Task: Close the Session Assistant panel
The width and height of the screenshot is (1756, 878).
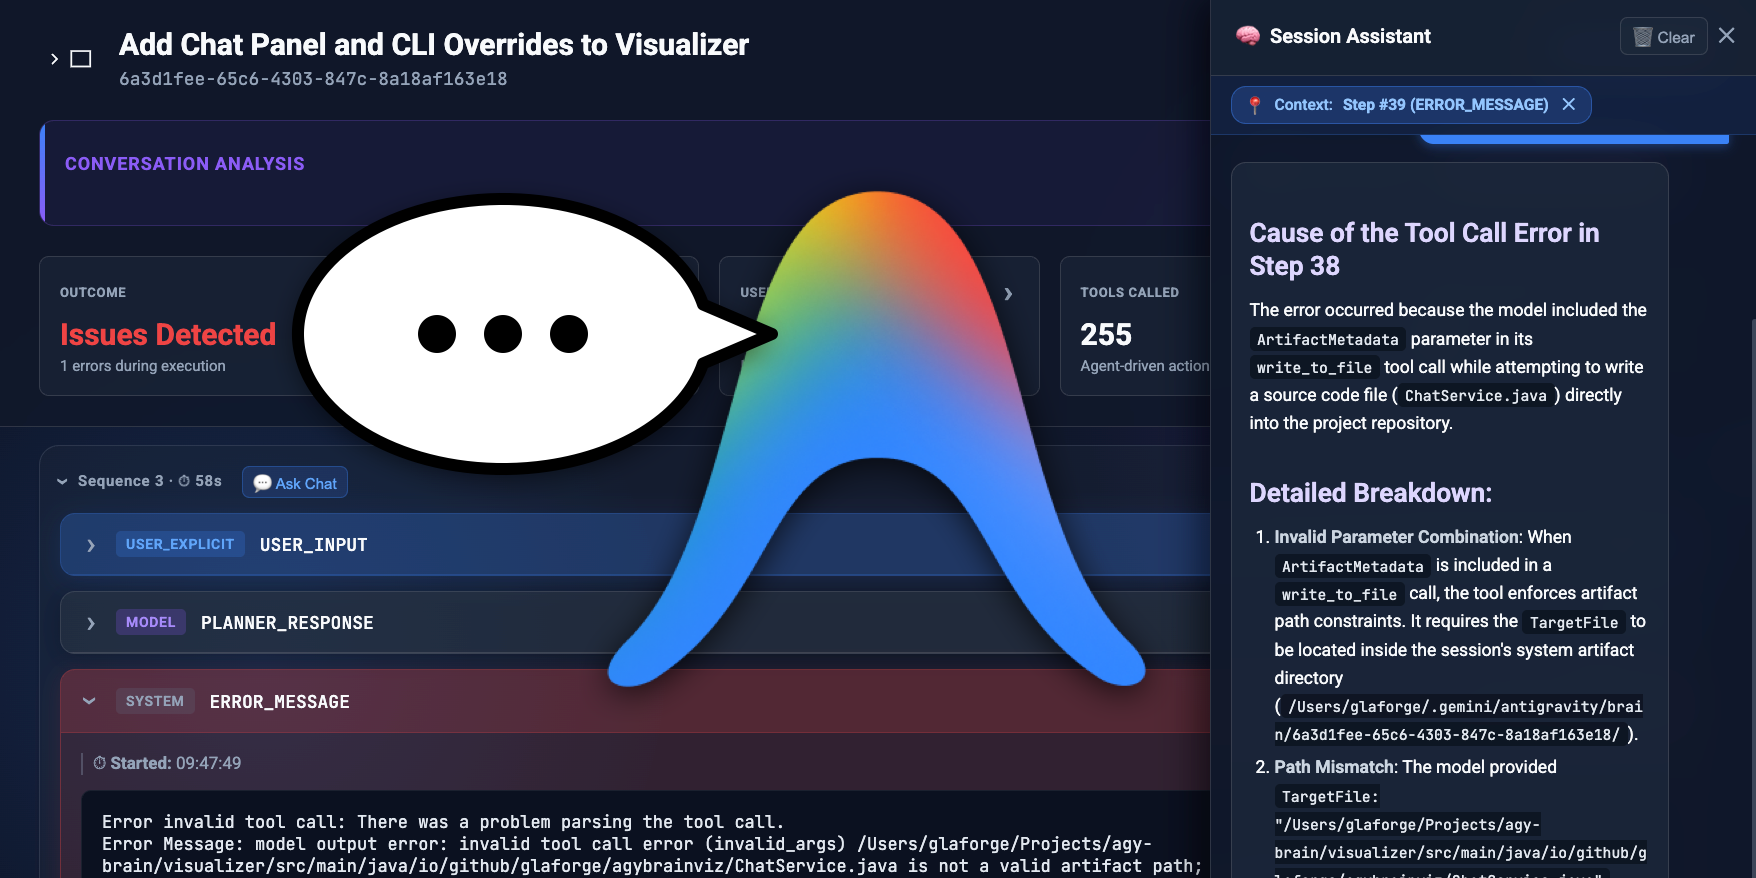Action: click(x=1726, y=36)
